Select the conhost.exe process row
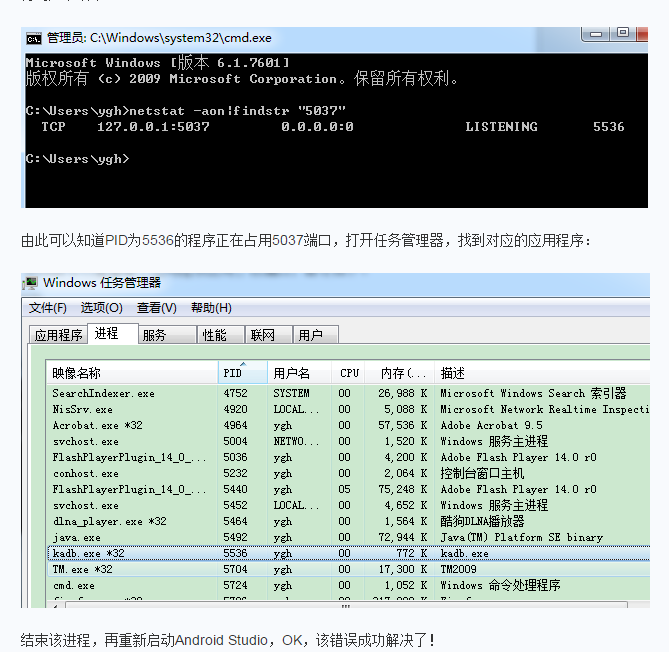The width and height of the screenshot is (669, 652). (348, 473)
